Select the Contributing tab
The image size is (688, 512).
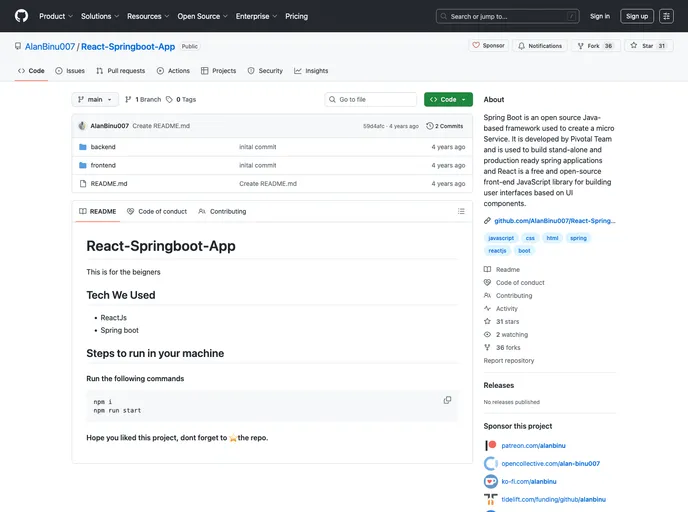222,211
